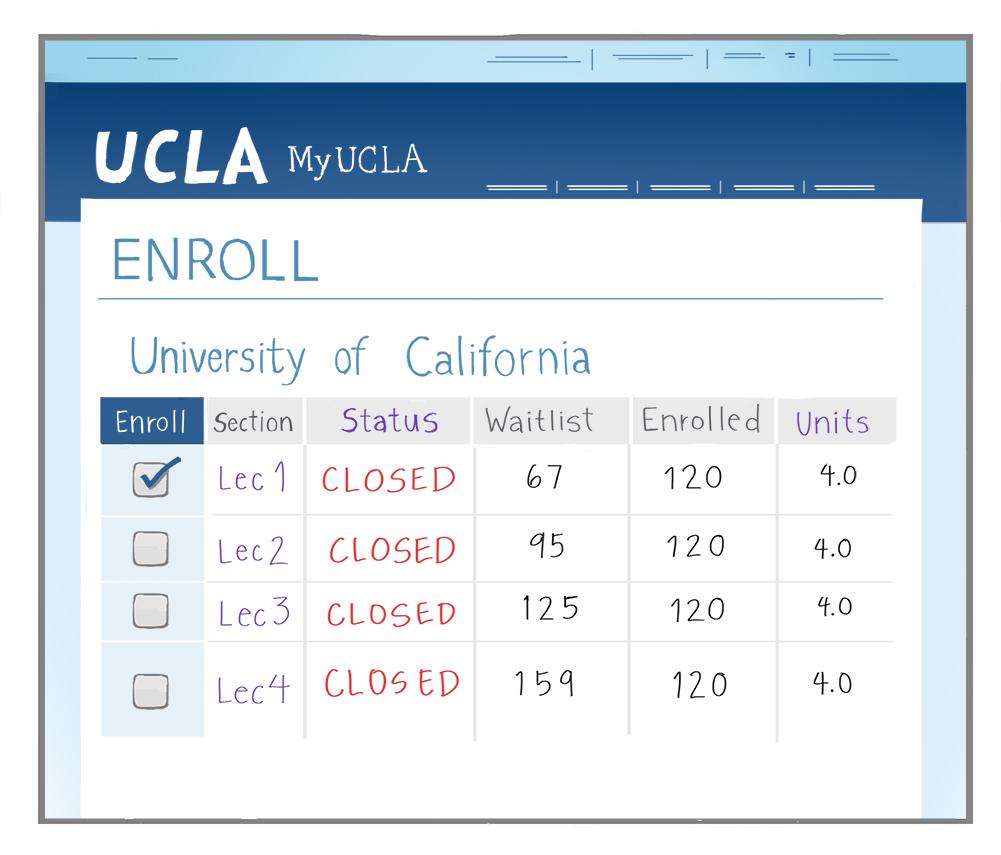
Task: Sort by the Section column header
Action: click(x=254, y=422)
